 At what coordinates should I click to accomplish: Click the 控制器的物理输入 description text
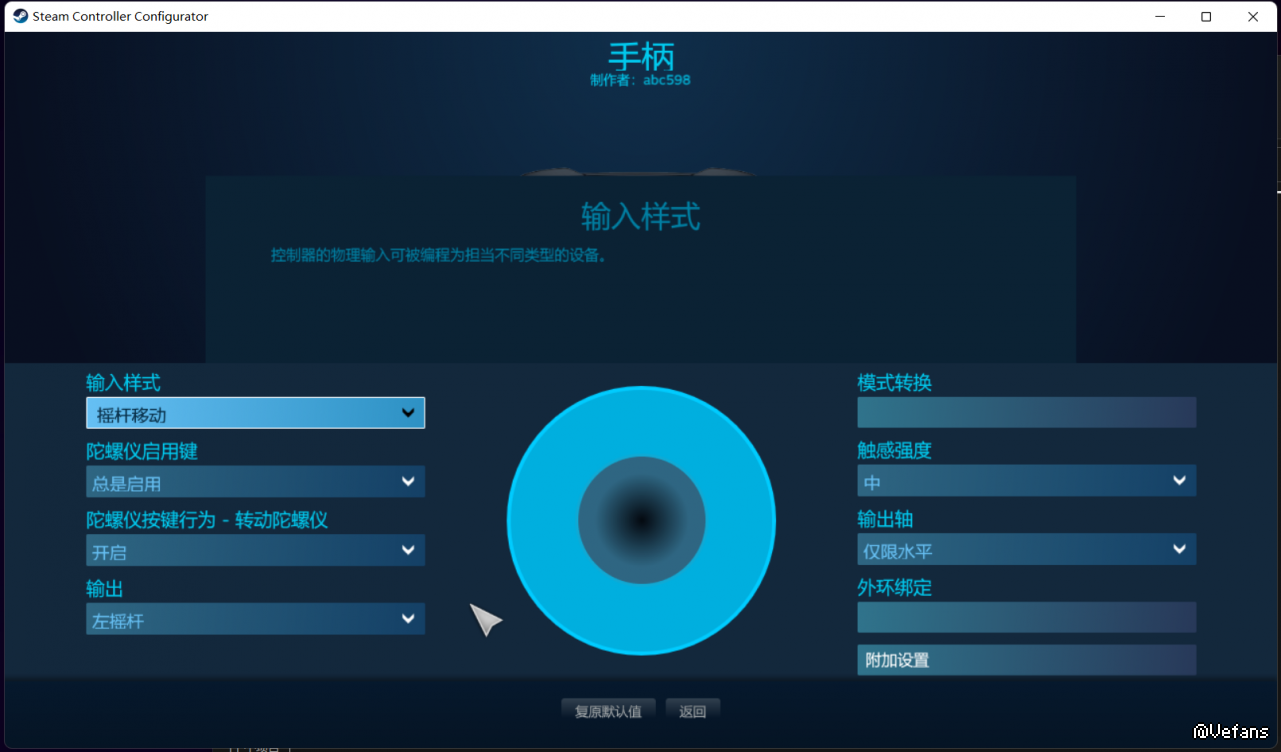(x=439, y=255)
